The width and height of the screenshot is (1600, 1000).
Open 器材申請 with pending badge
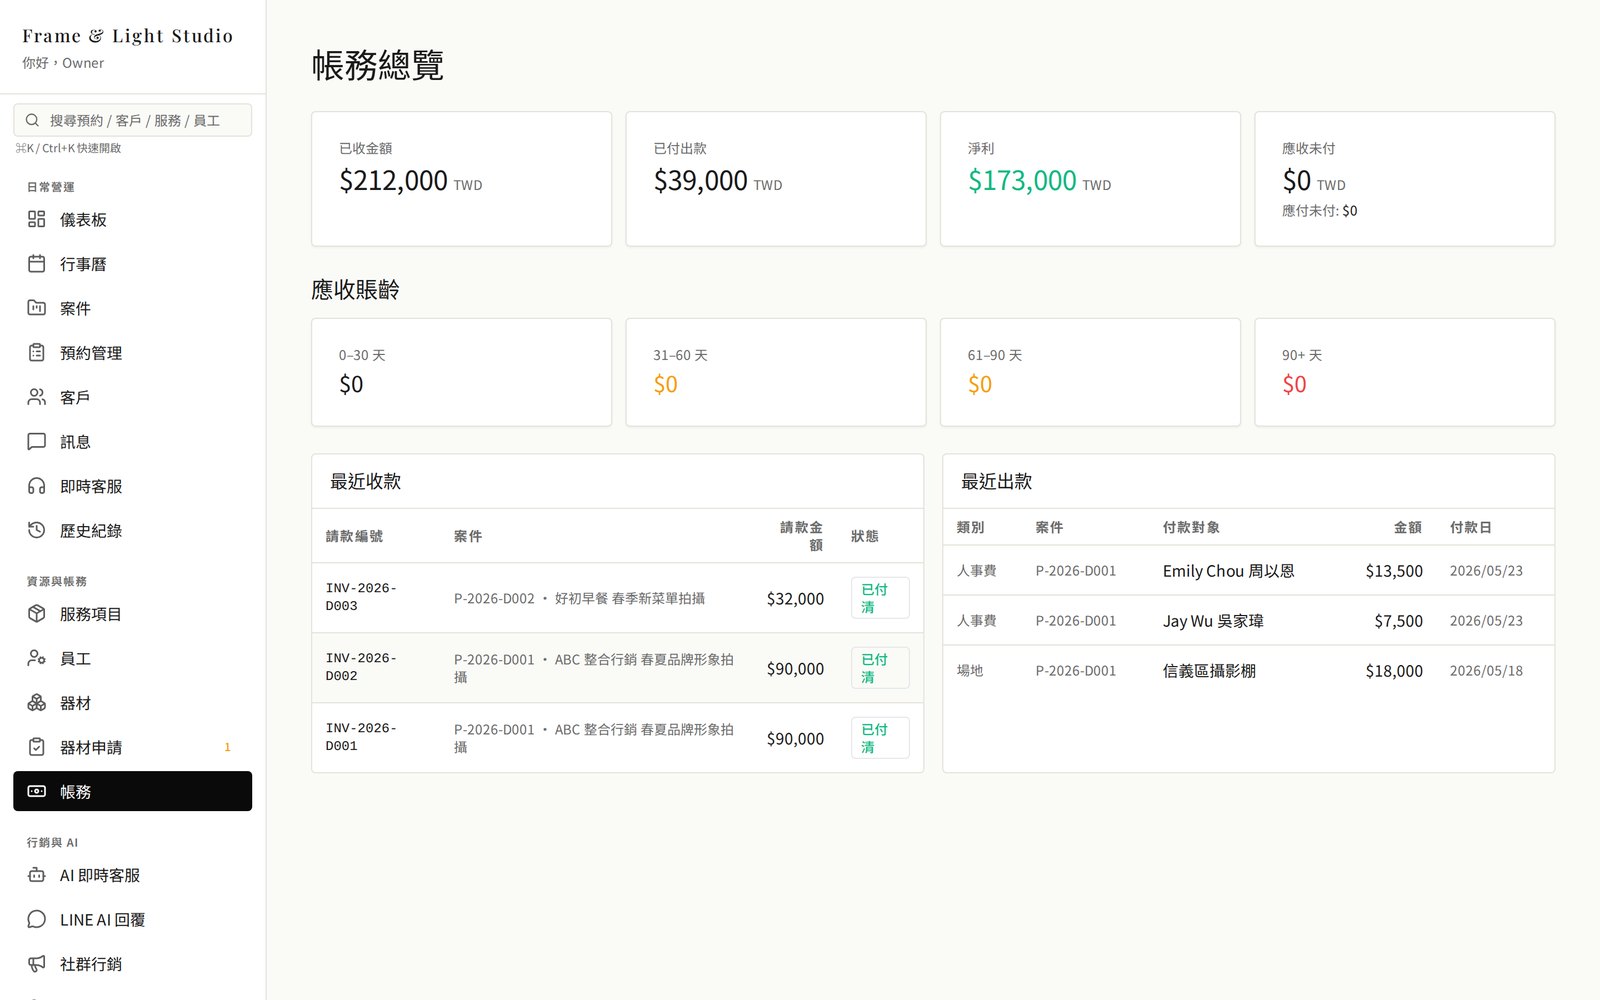click(132, 747)
